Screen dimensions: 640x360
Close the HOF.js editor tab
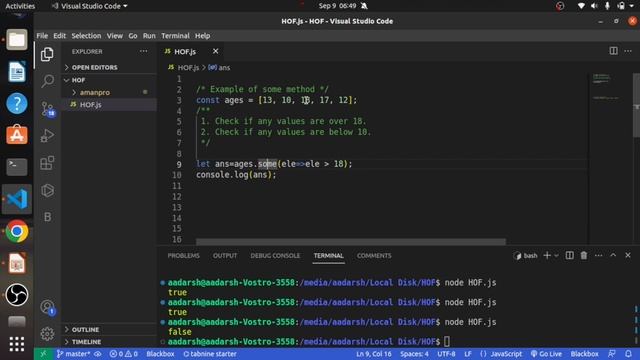[216, 51]
